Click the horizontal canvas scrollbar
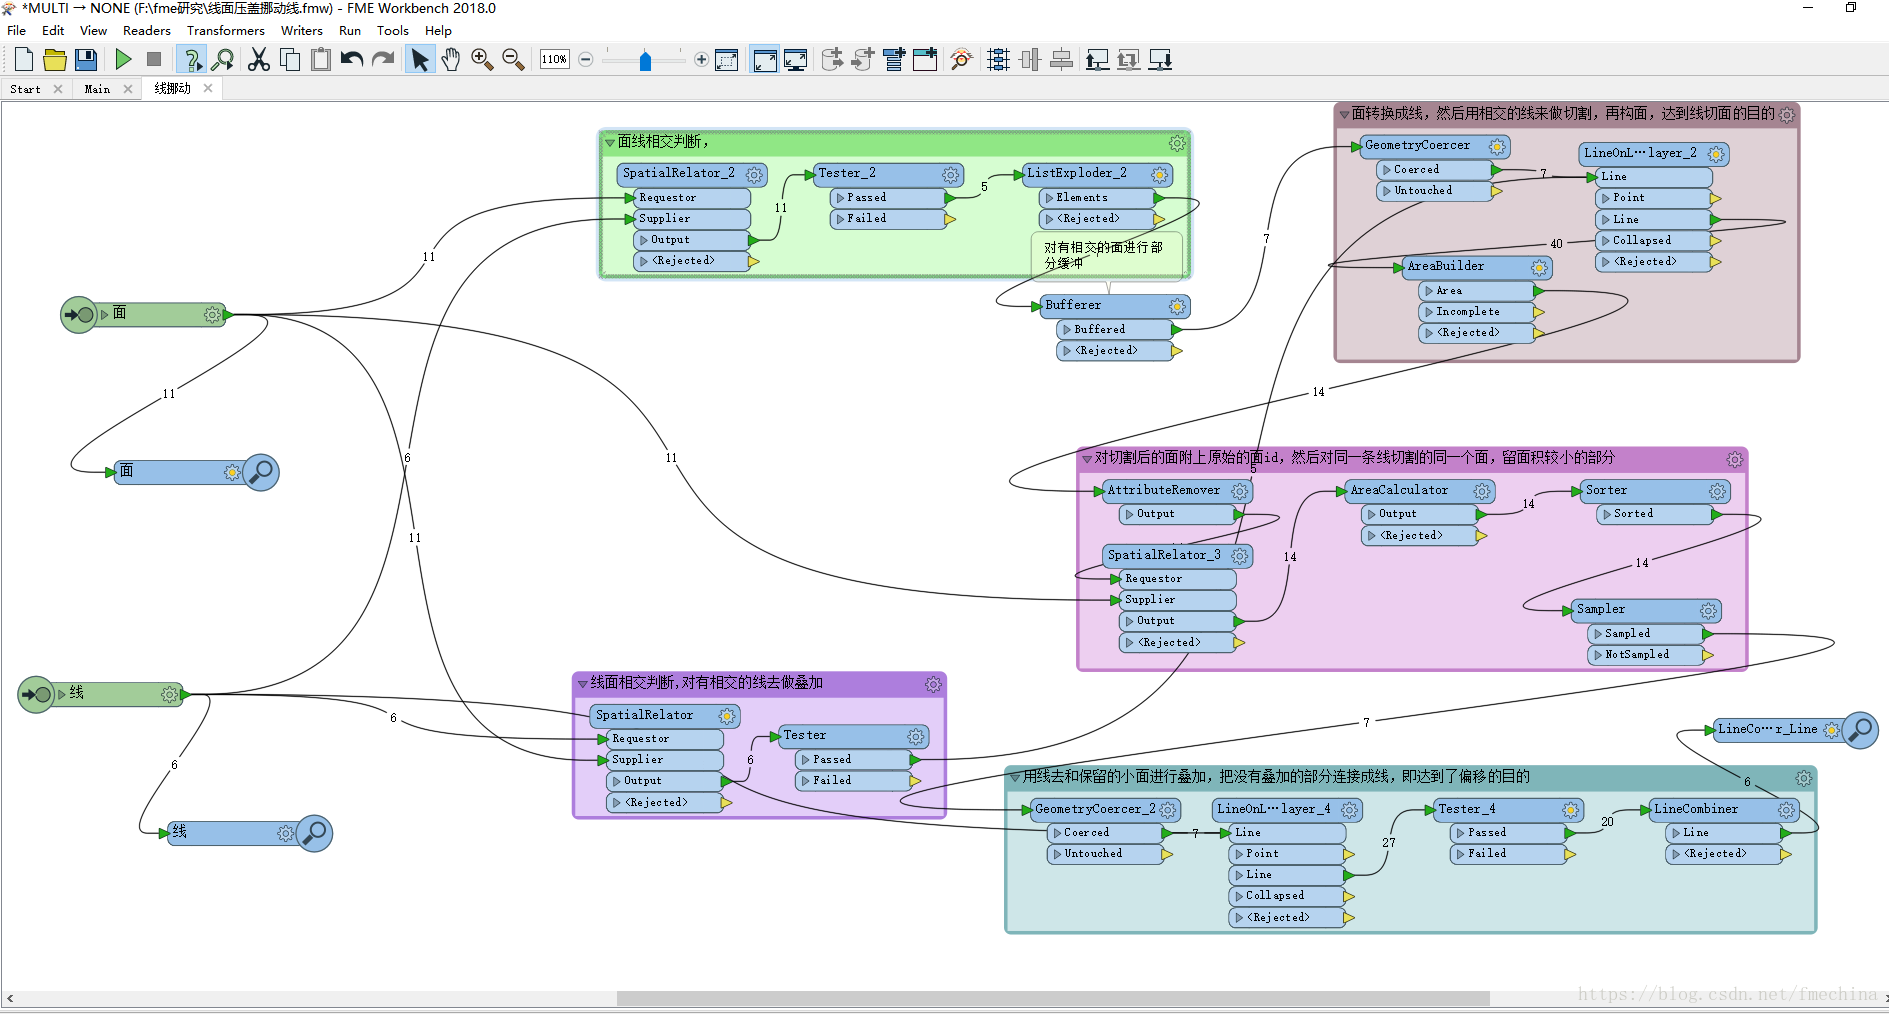 click(1053, 998)
